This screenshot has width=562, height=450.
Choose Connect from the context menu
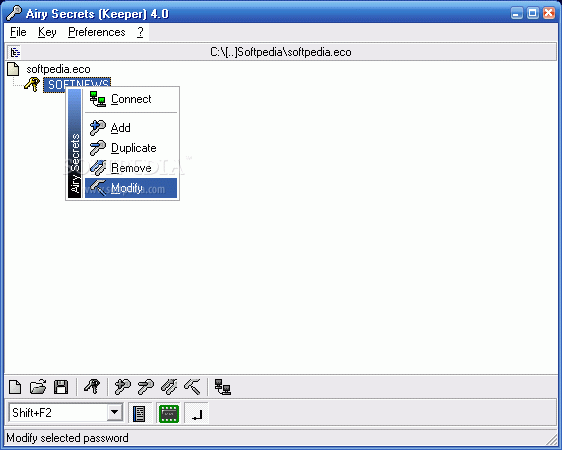(x=131, y=99)
